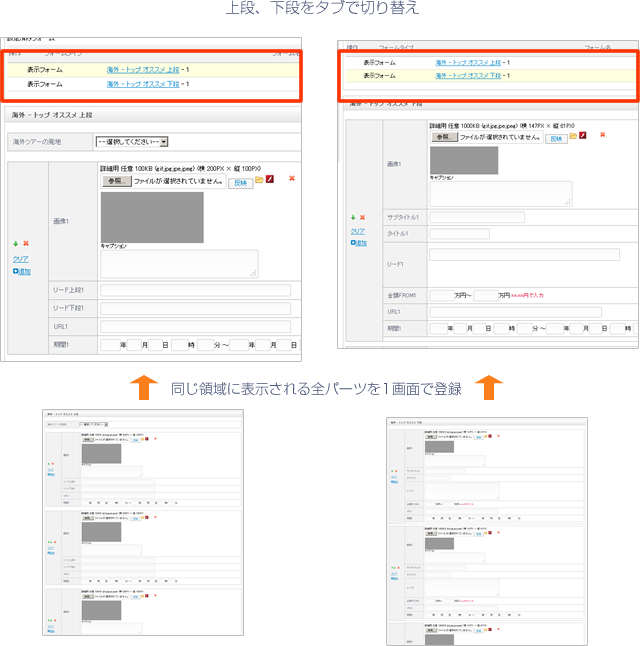Open the 海外ツアーの発地 dropdown
Viewport: 640px width, 646px height.
pyautogui.click(x=131, y=142)
